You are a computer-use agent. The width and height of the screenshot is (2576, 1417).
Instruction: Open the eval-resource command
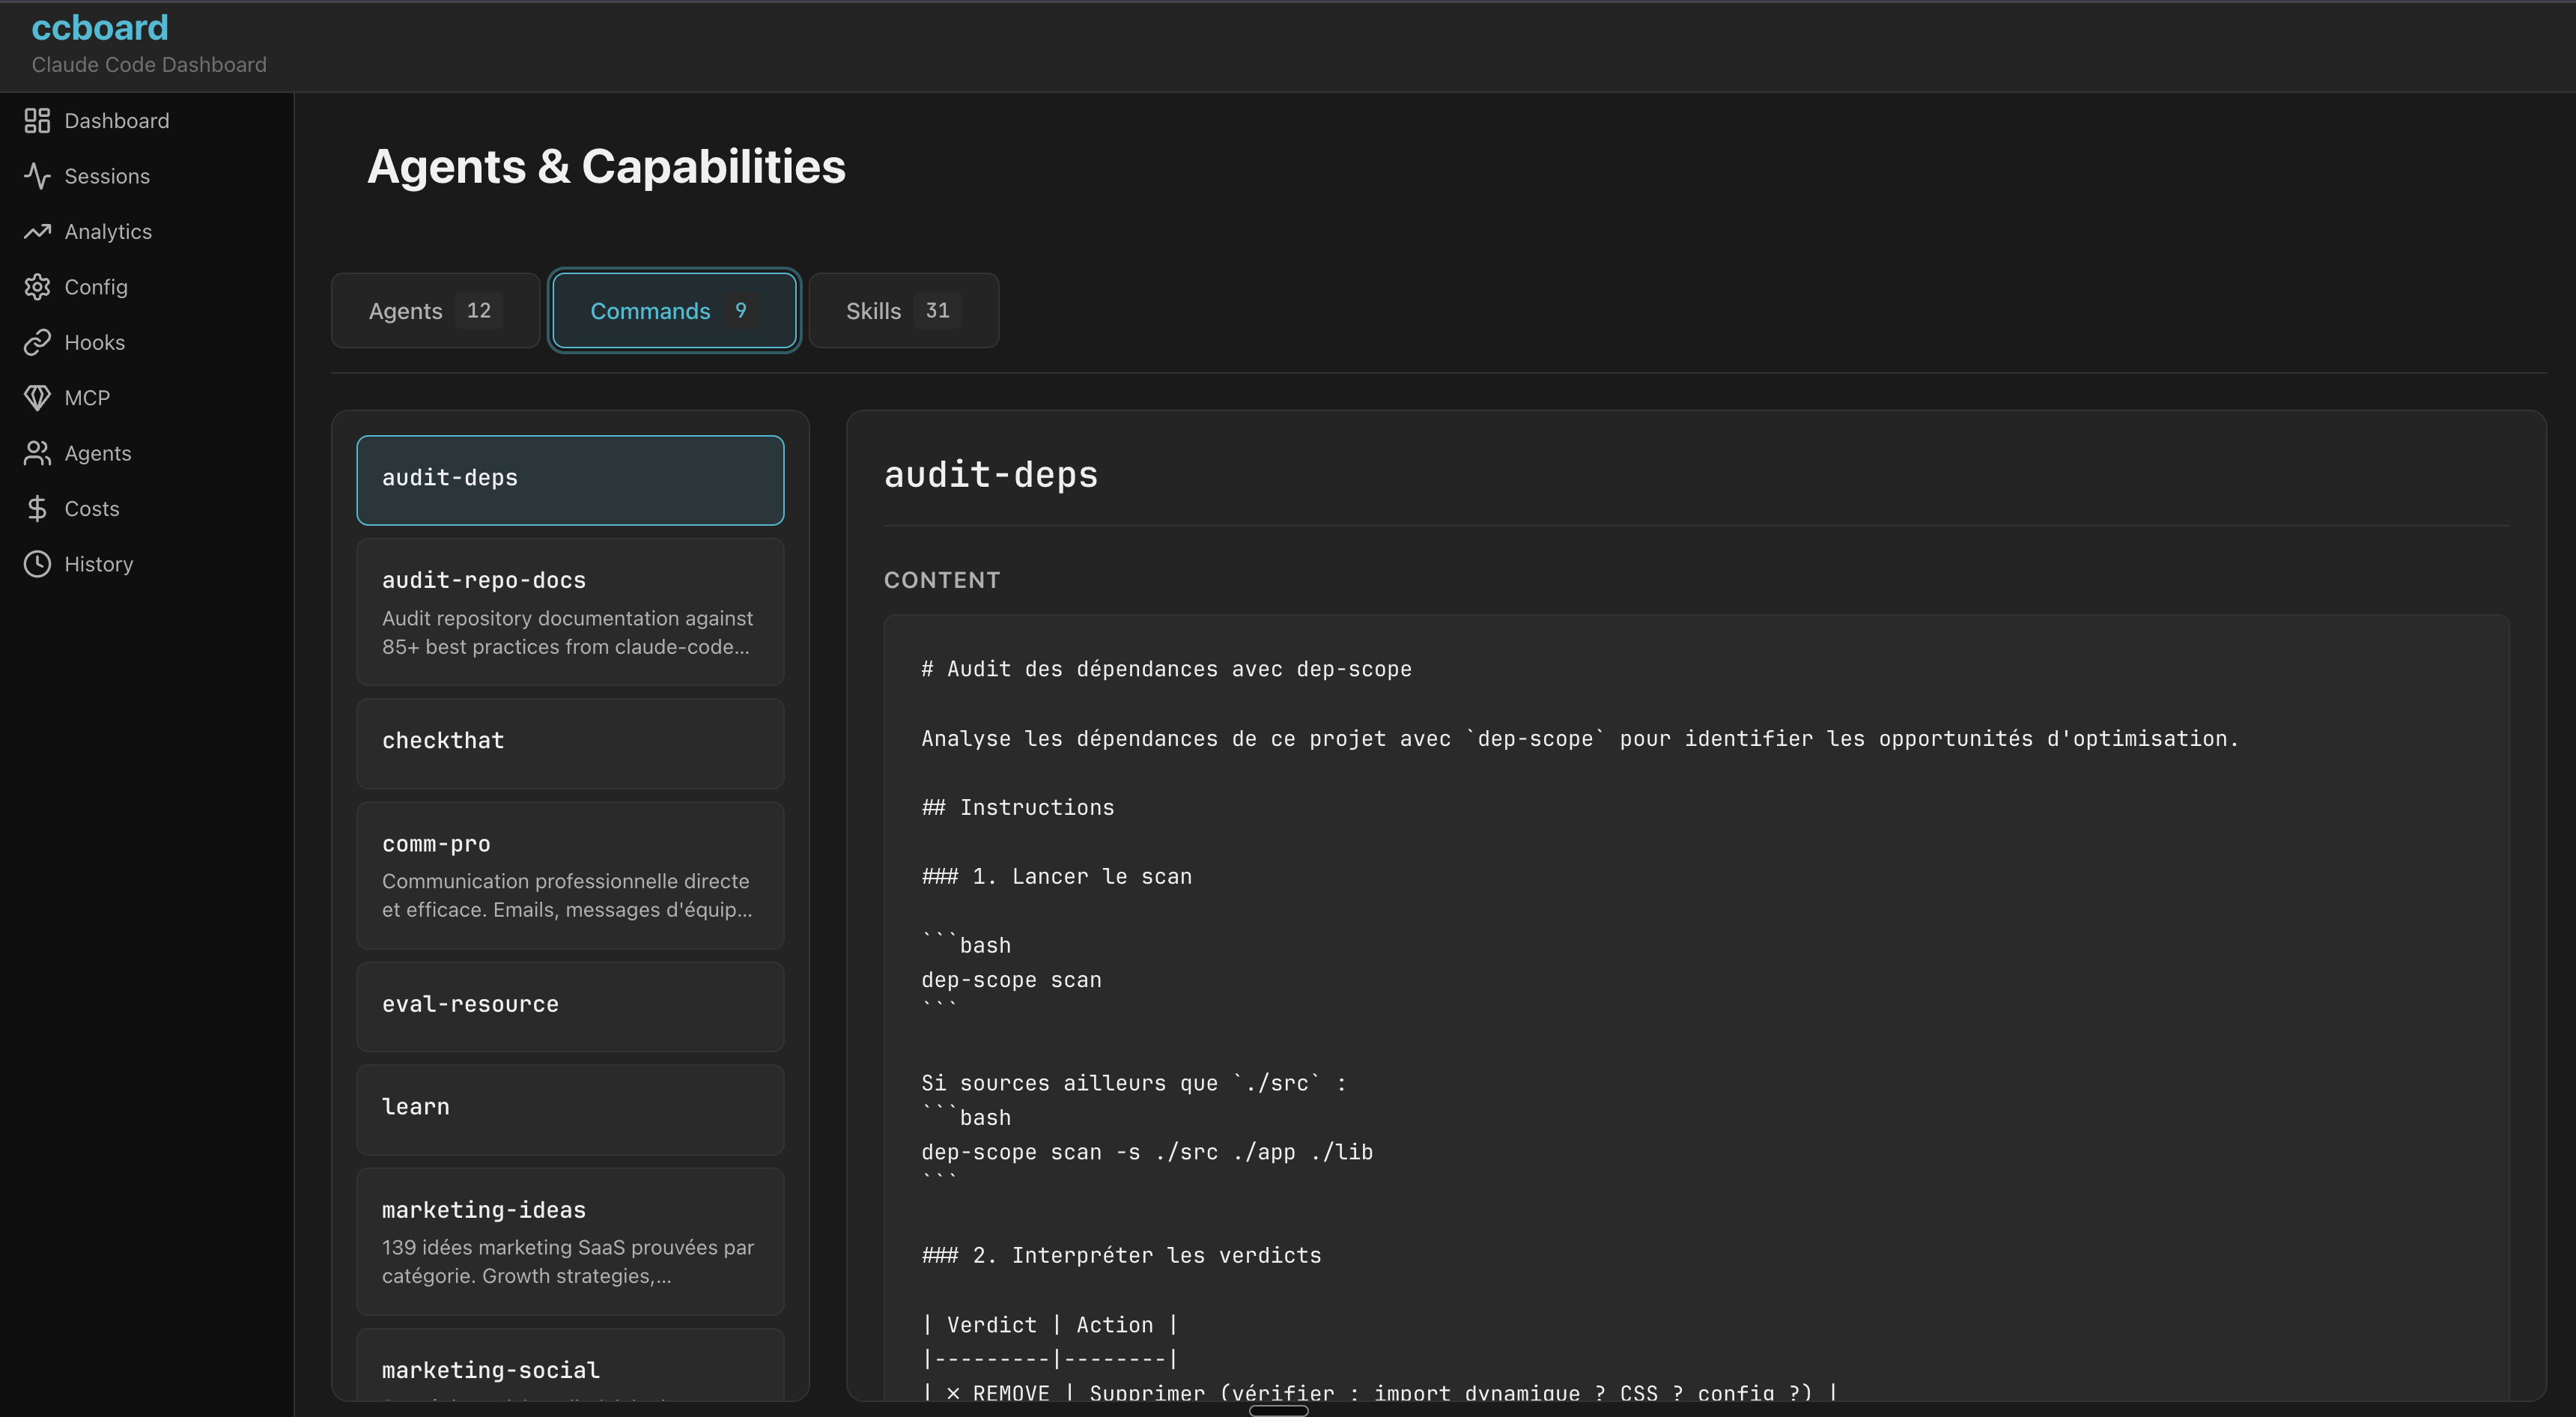tap(569, 1005)
